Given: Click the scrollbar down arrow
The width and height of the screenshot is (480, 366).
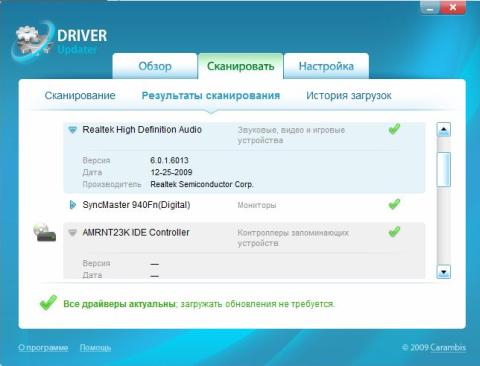Looking at the screenshot, I should click(x=444, y=272).
